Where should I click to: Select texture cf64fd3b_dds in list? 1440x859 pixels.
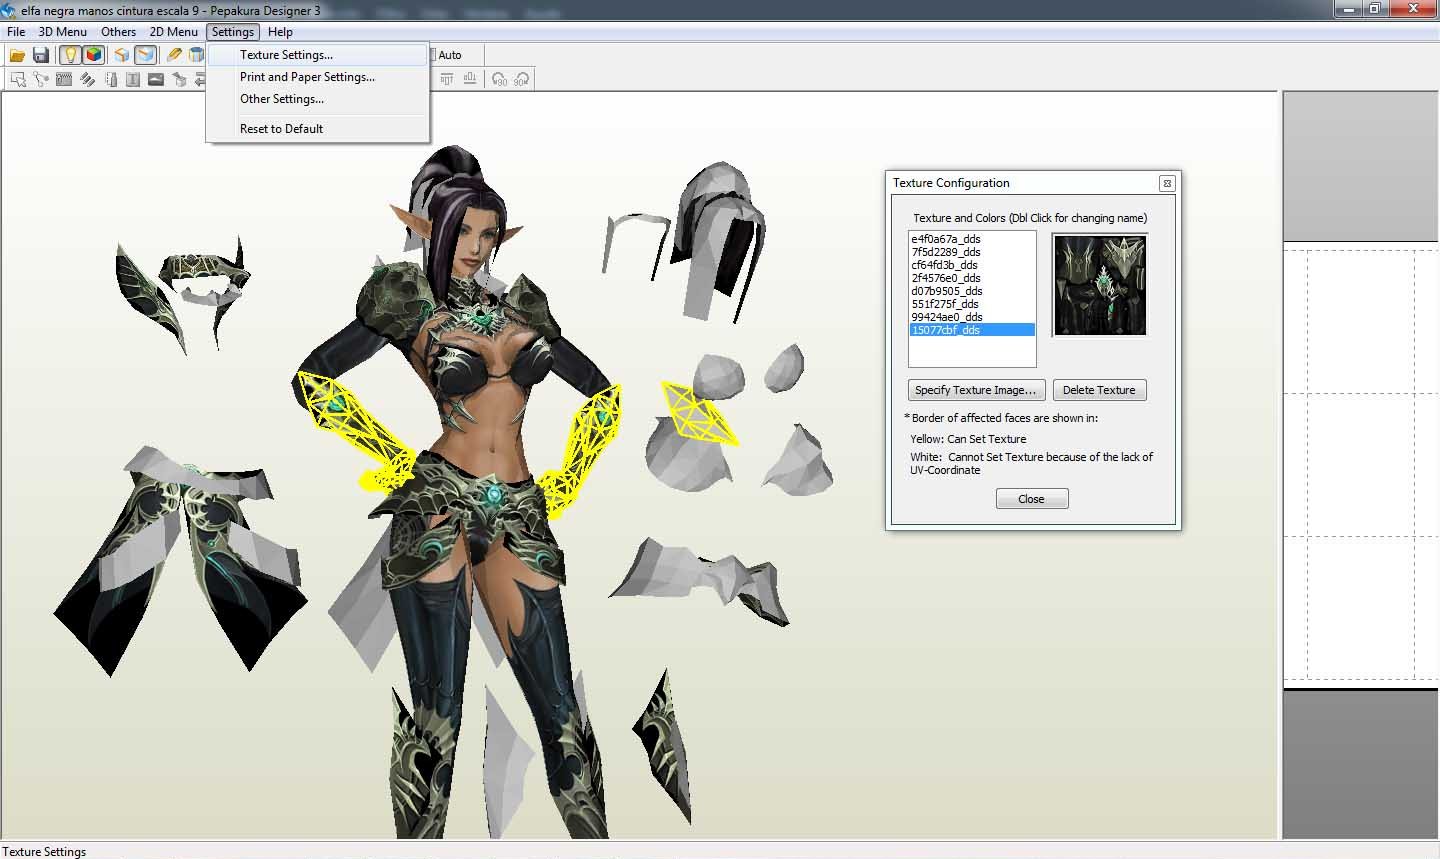[x=971, y=265]
